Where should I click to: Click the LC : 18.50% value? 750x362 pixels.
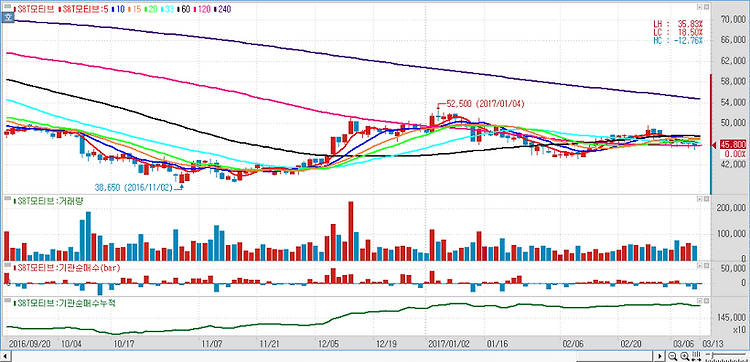pos(678,32)
